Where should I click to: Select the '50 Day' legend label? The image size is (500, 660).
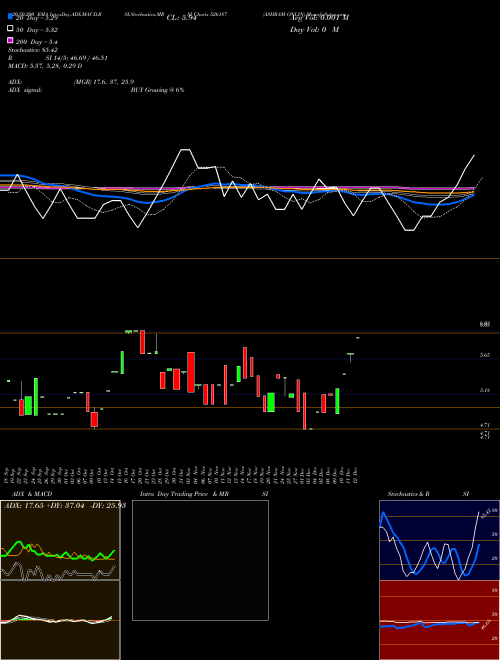point(37,30)
